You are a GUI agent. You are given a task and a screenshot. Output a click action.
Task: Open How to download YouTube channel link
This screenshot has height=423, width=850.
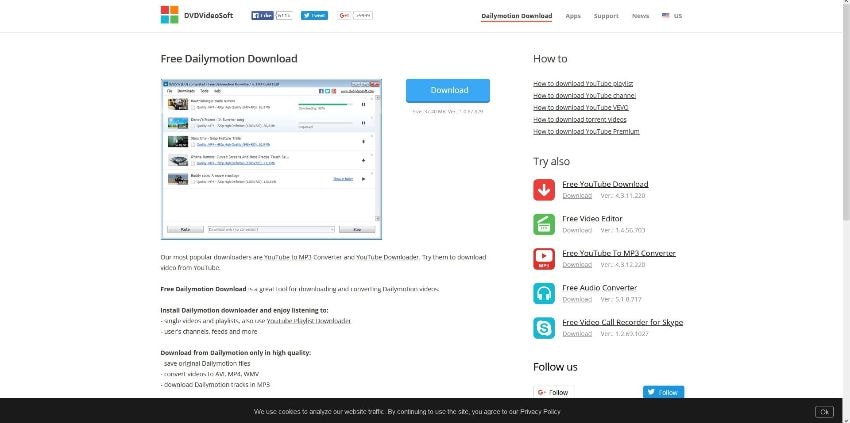coord(584,95)
